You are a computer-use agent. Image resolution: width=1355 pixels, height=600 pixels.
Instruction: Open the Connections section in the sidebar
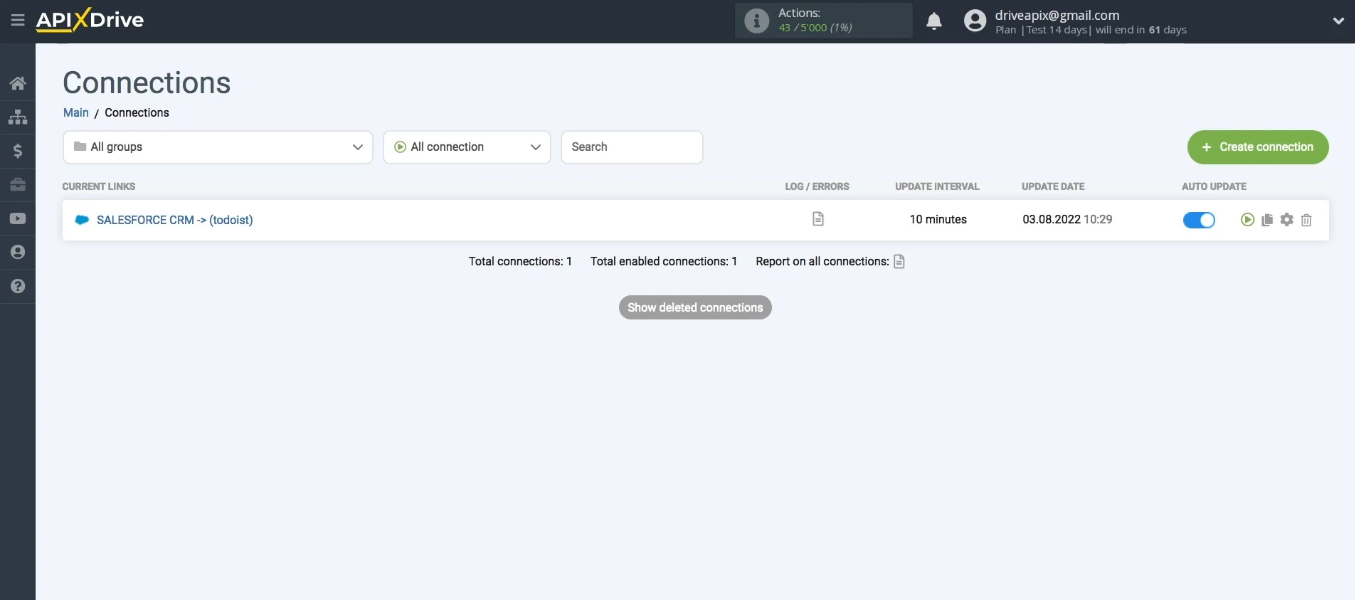pos(17,117)
